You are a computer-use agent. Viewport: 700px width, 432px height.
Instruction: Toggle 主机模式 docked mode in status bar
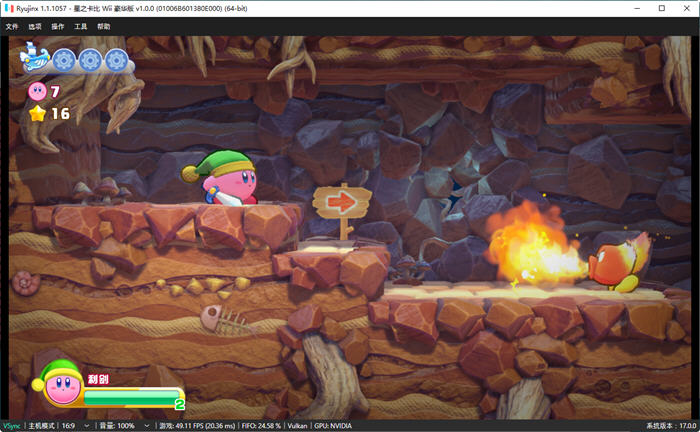(x=42, y=426)
